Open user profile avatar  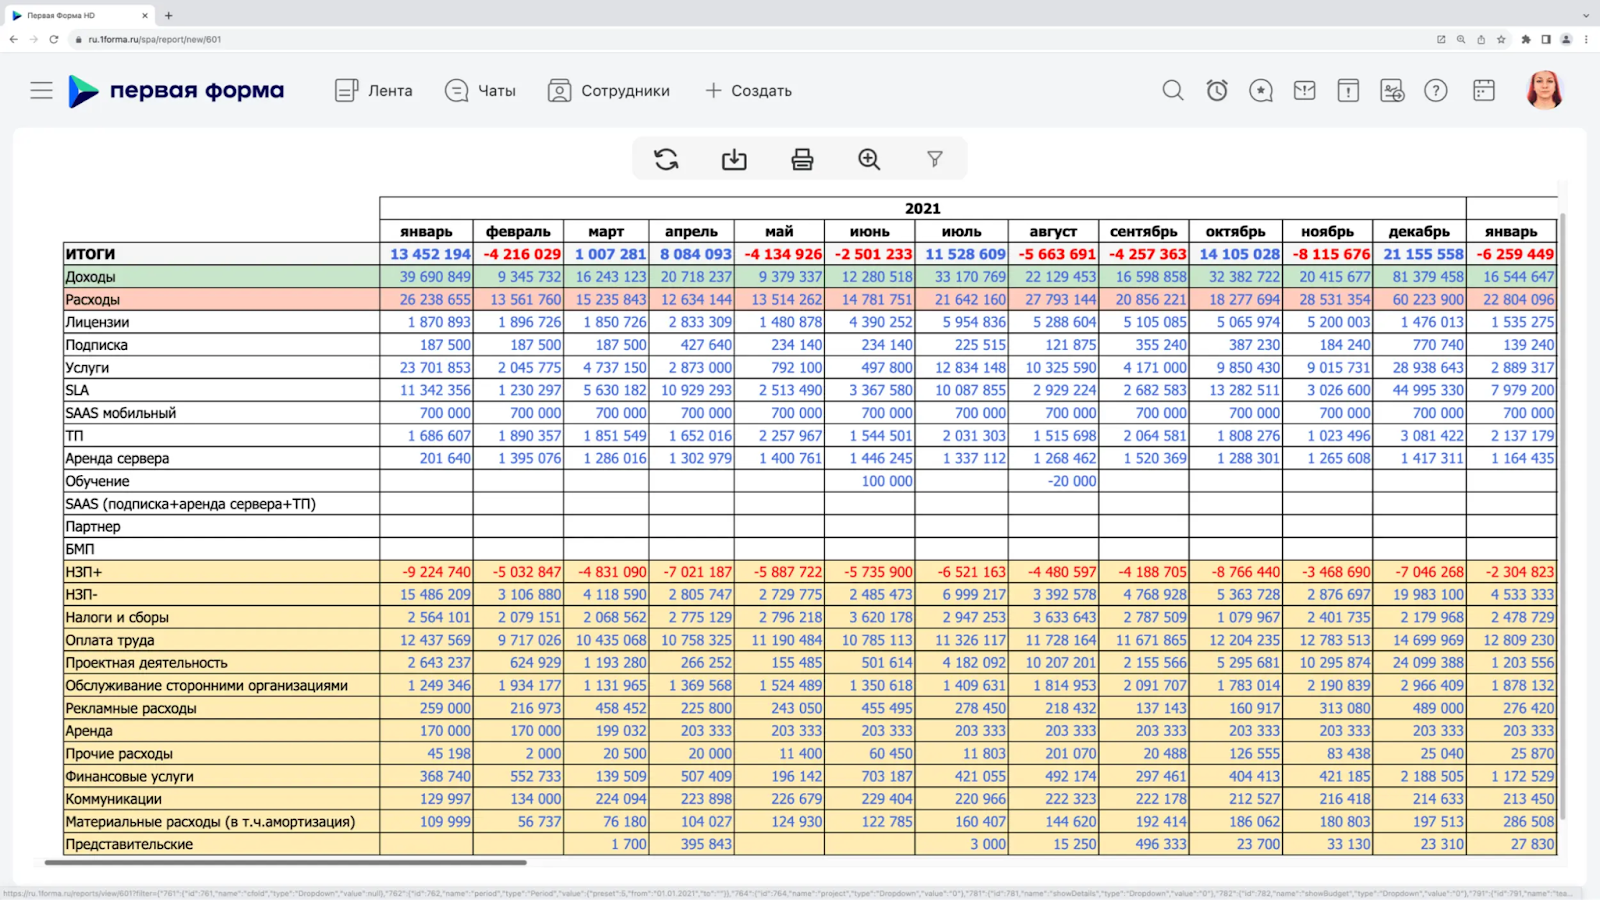tap(1545, 90)
